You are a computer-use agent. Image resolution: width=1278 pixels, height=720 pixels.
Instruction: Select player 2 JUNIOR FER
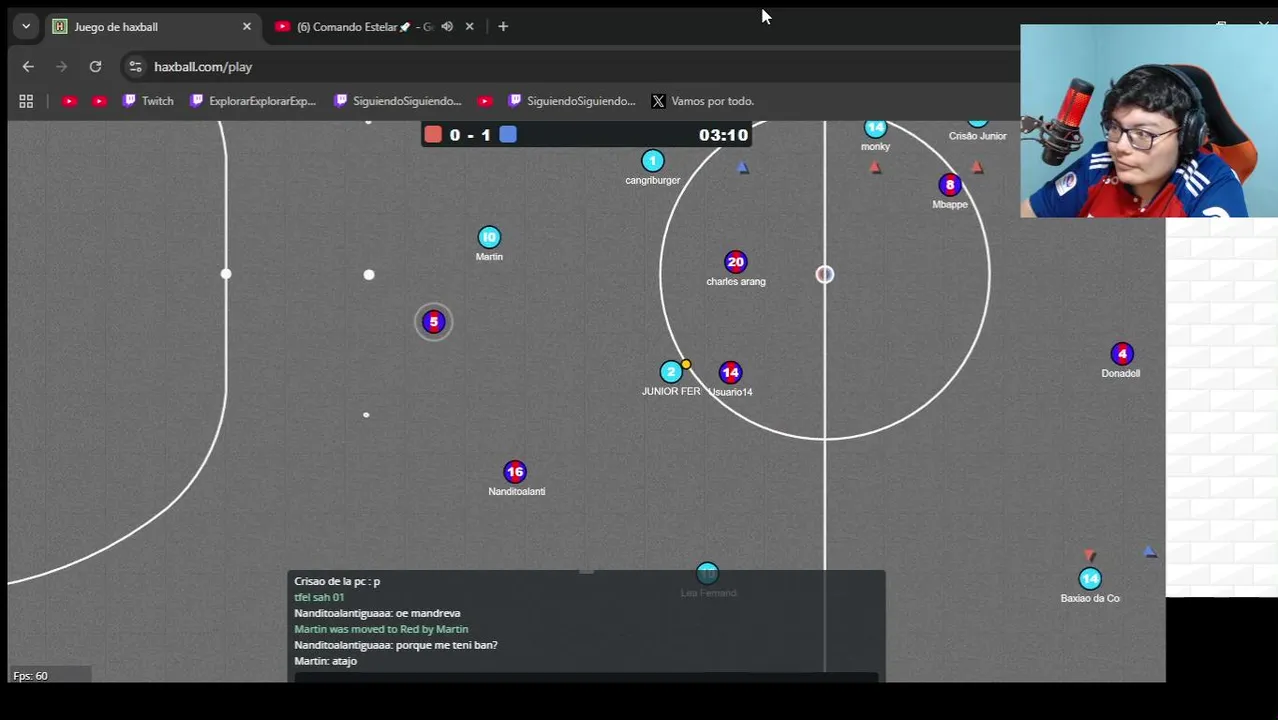(x=671, y=372)
